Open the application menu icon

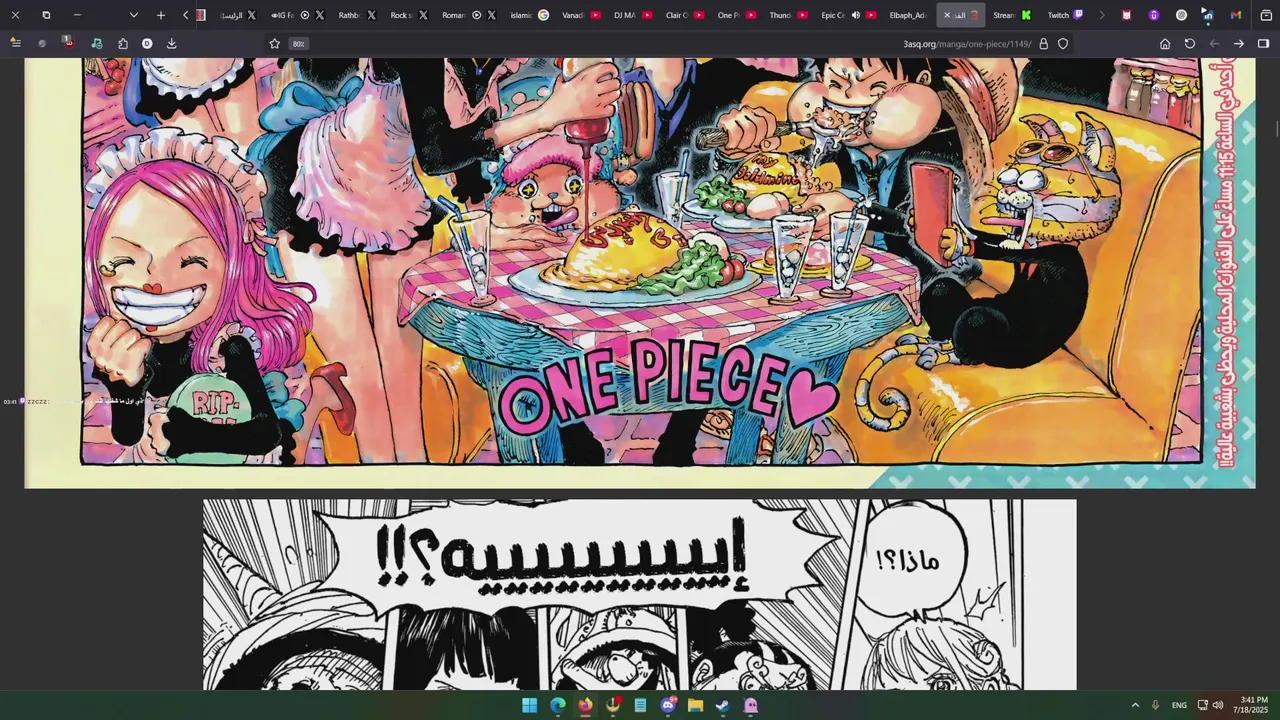point(15,43)
